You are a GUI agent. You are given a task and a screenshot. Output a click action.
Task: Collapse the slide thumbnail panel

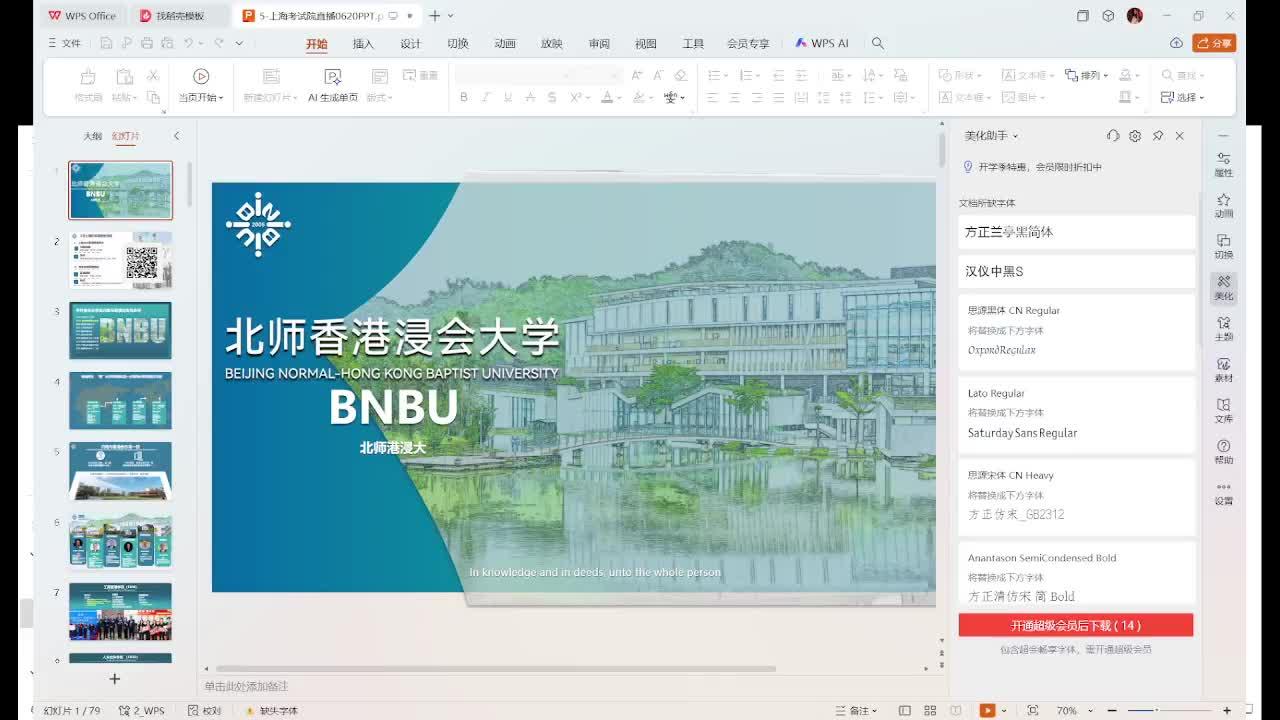[176, 136]
